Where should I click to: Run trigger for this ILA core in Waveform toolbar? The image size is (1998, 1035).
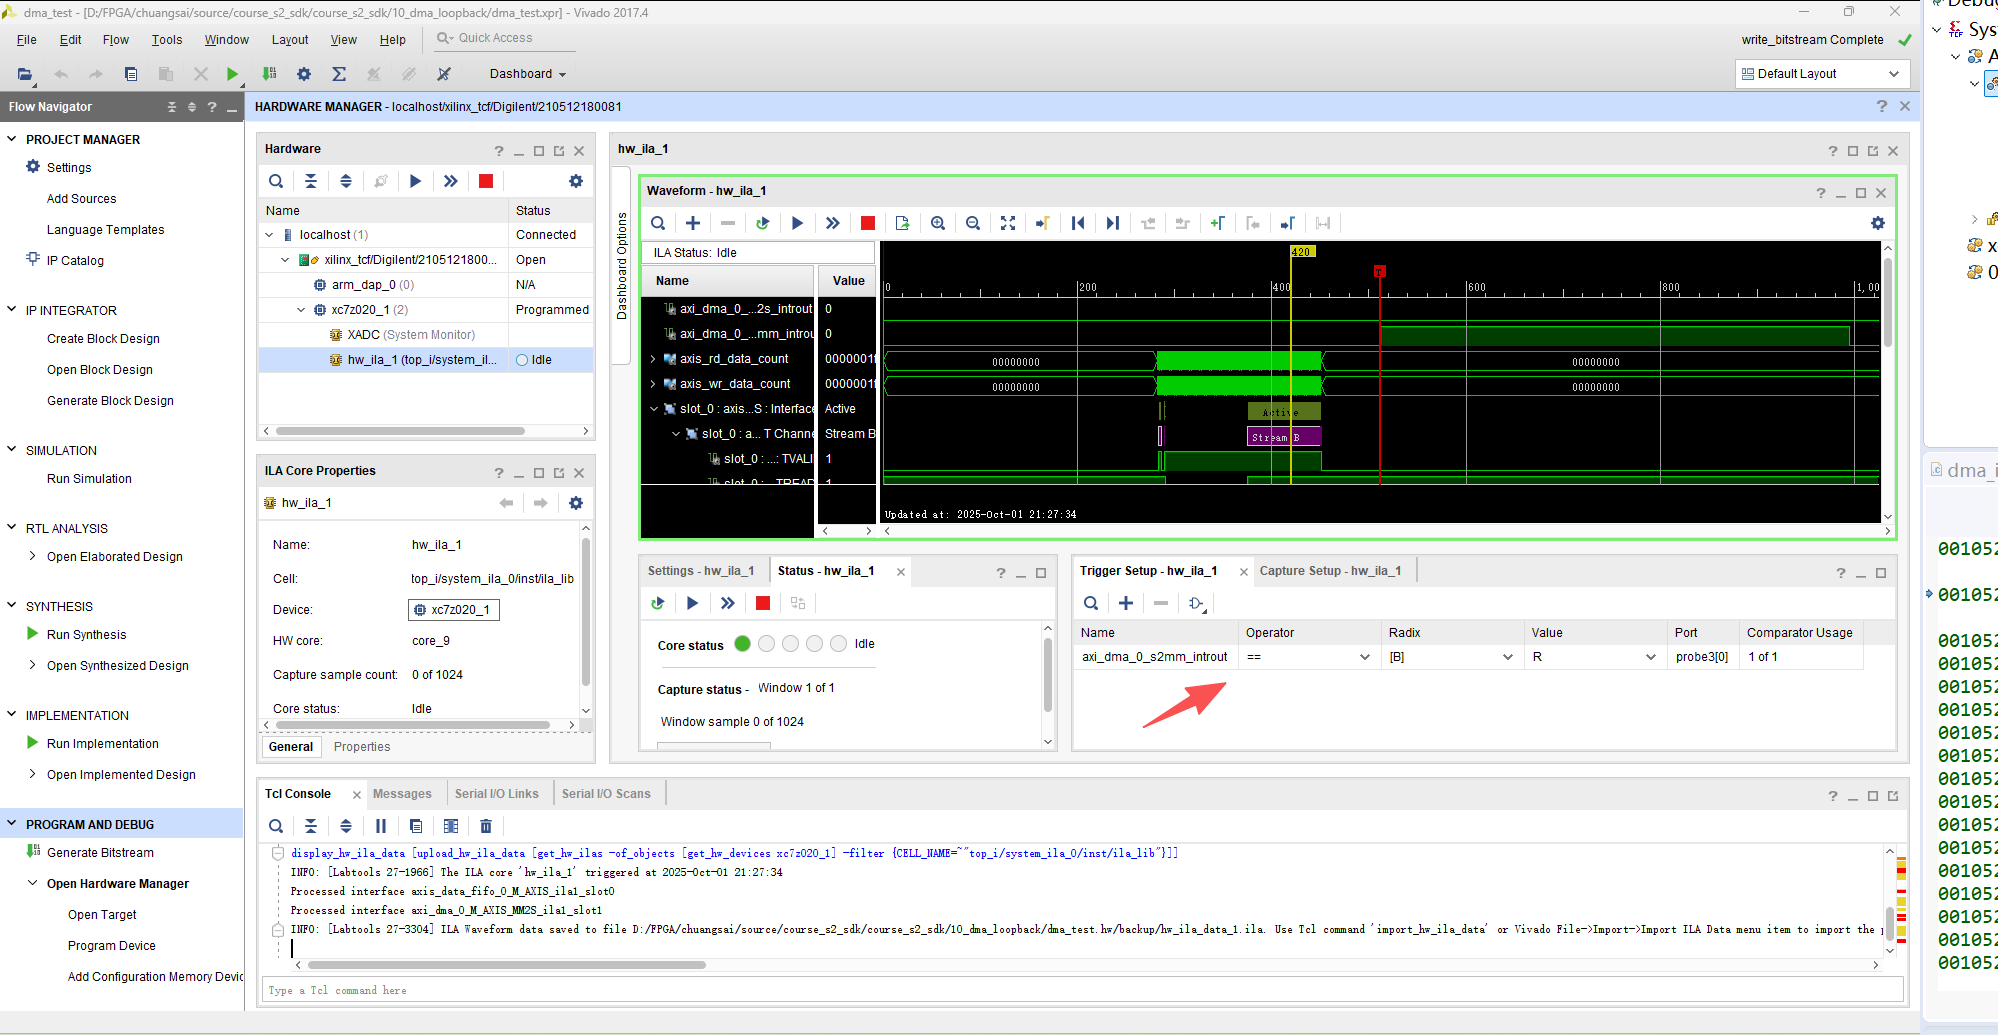point(797,223)
